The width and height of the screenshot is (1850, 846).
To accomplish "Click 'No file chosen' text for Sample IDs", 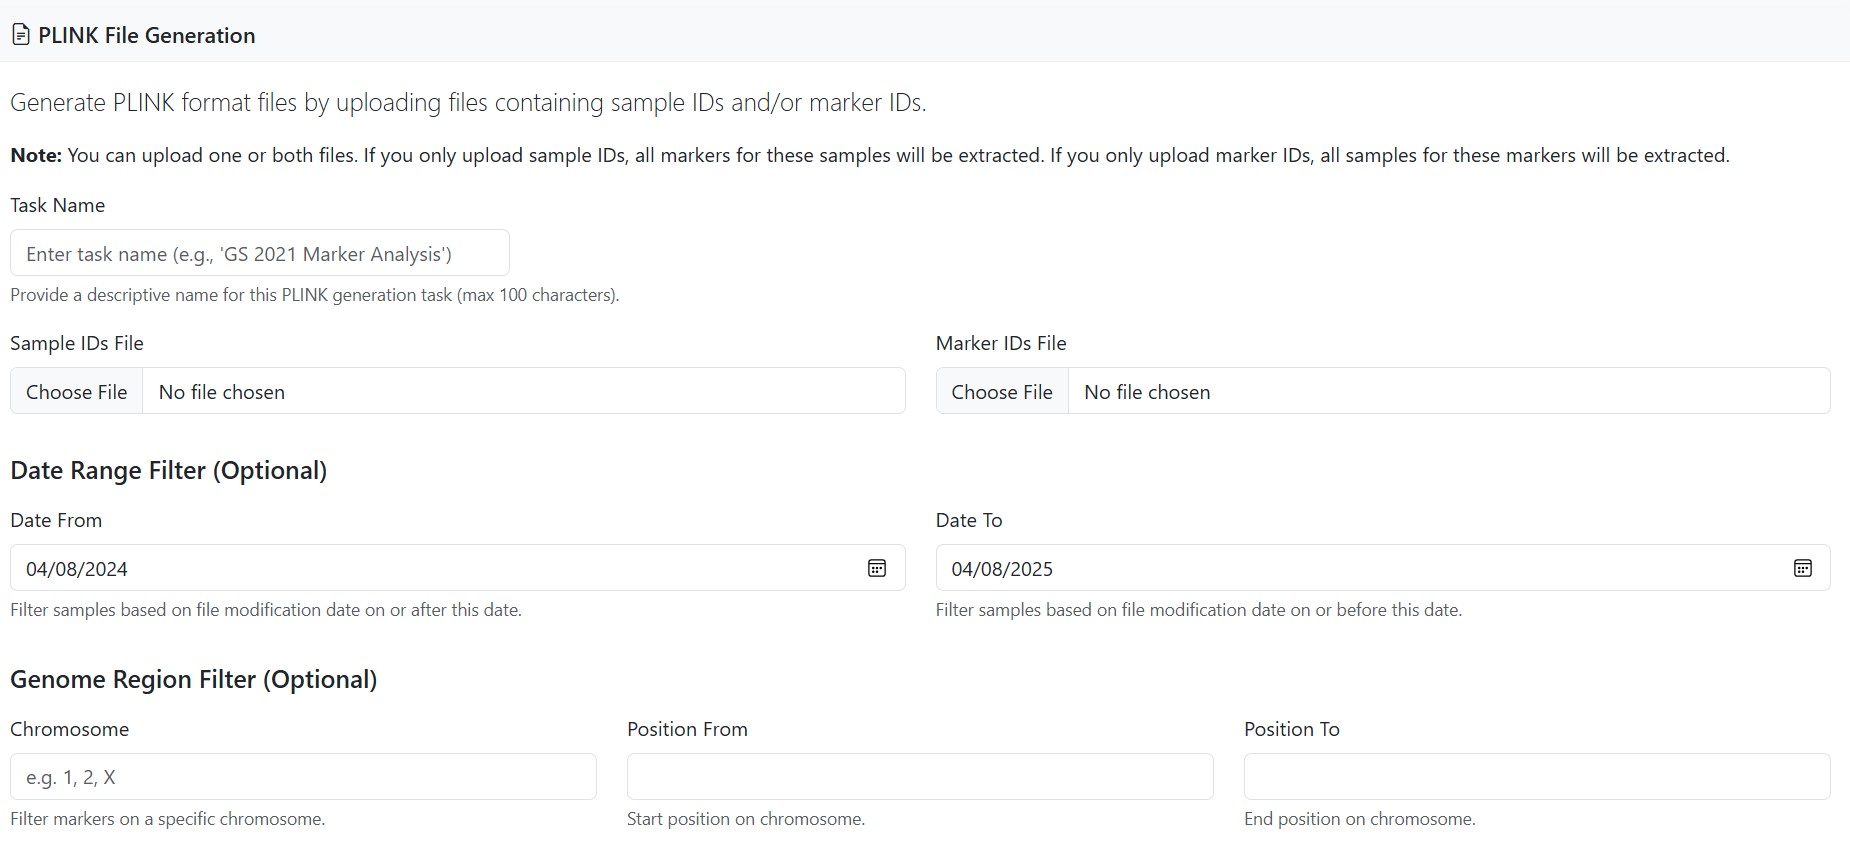I will [222, 392].
